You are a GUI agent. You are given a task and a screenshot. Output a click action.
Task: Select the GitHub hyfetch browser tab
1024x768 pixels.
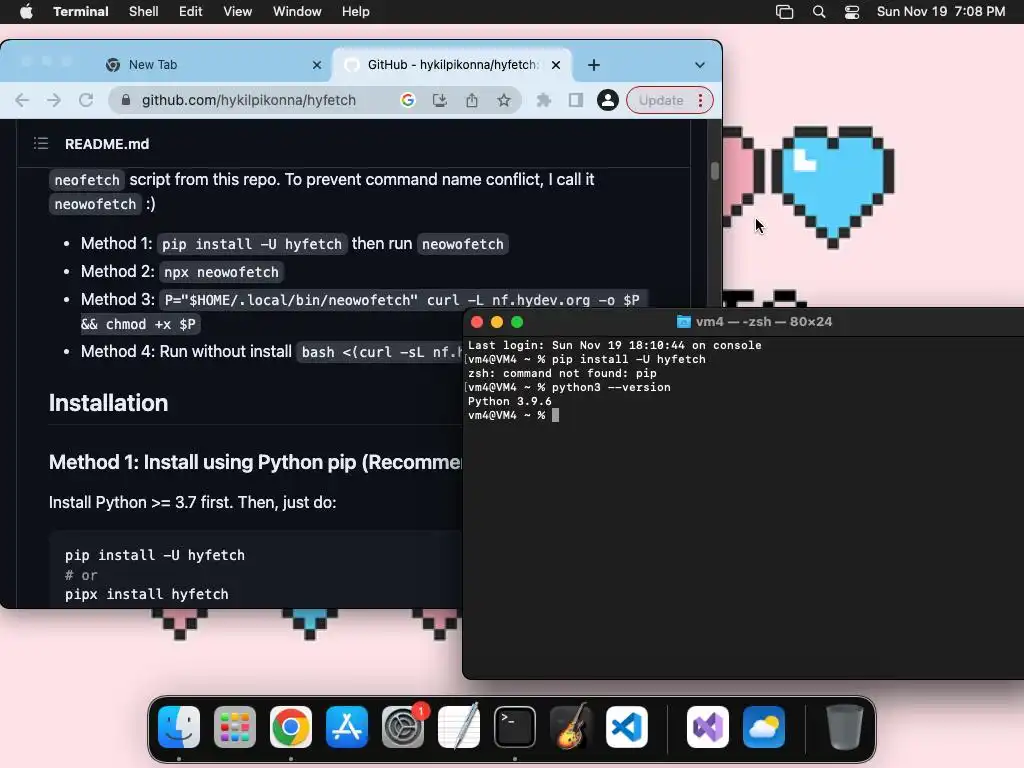pos(452,65)
